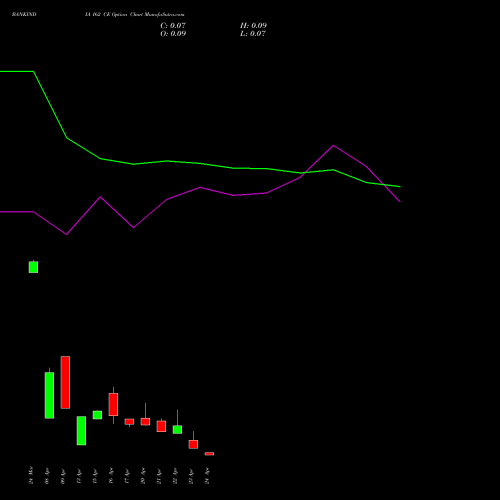Click the 08 Apr date label
This screenshot has width=500, height=500.
[x=47, y=476]
